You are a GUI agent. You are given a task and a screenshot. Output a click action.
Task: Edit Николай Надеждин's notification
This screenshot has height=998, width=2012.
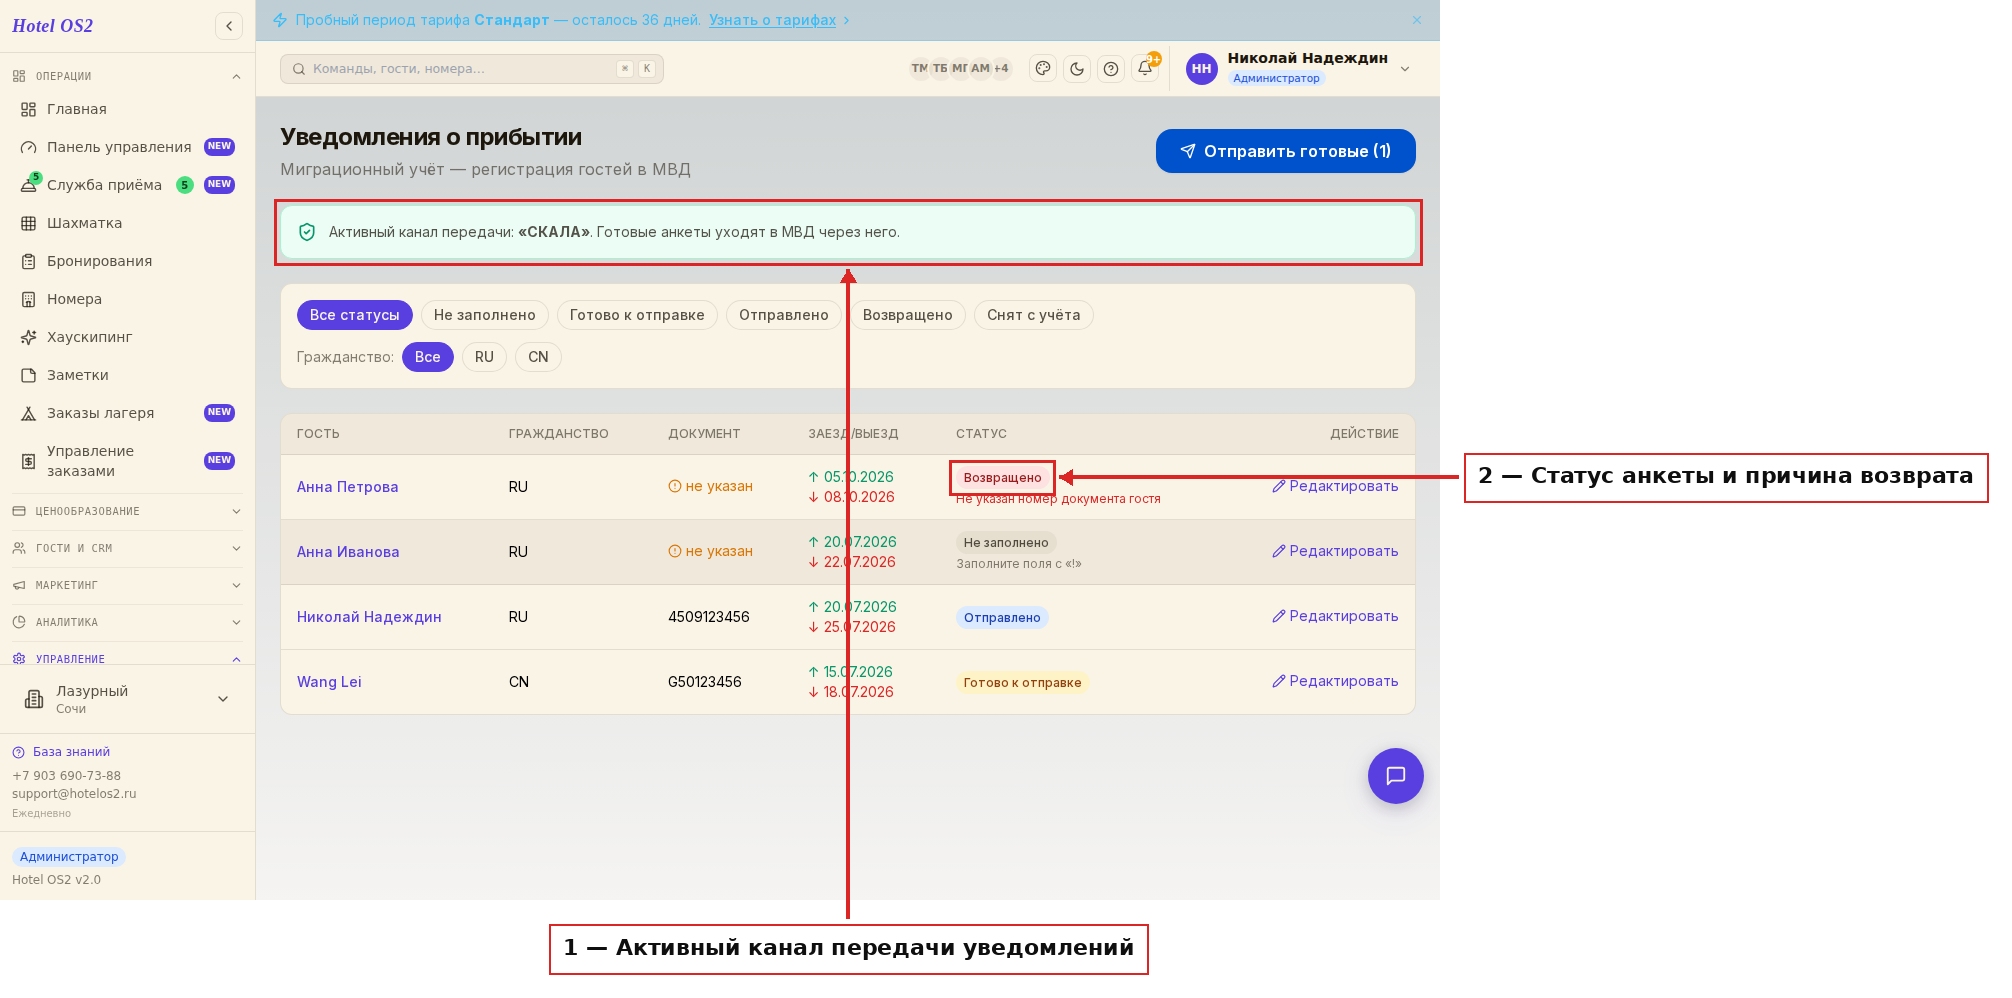(x=1335, y=616)
